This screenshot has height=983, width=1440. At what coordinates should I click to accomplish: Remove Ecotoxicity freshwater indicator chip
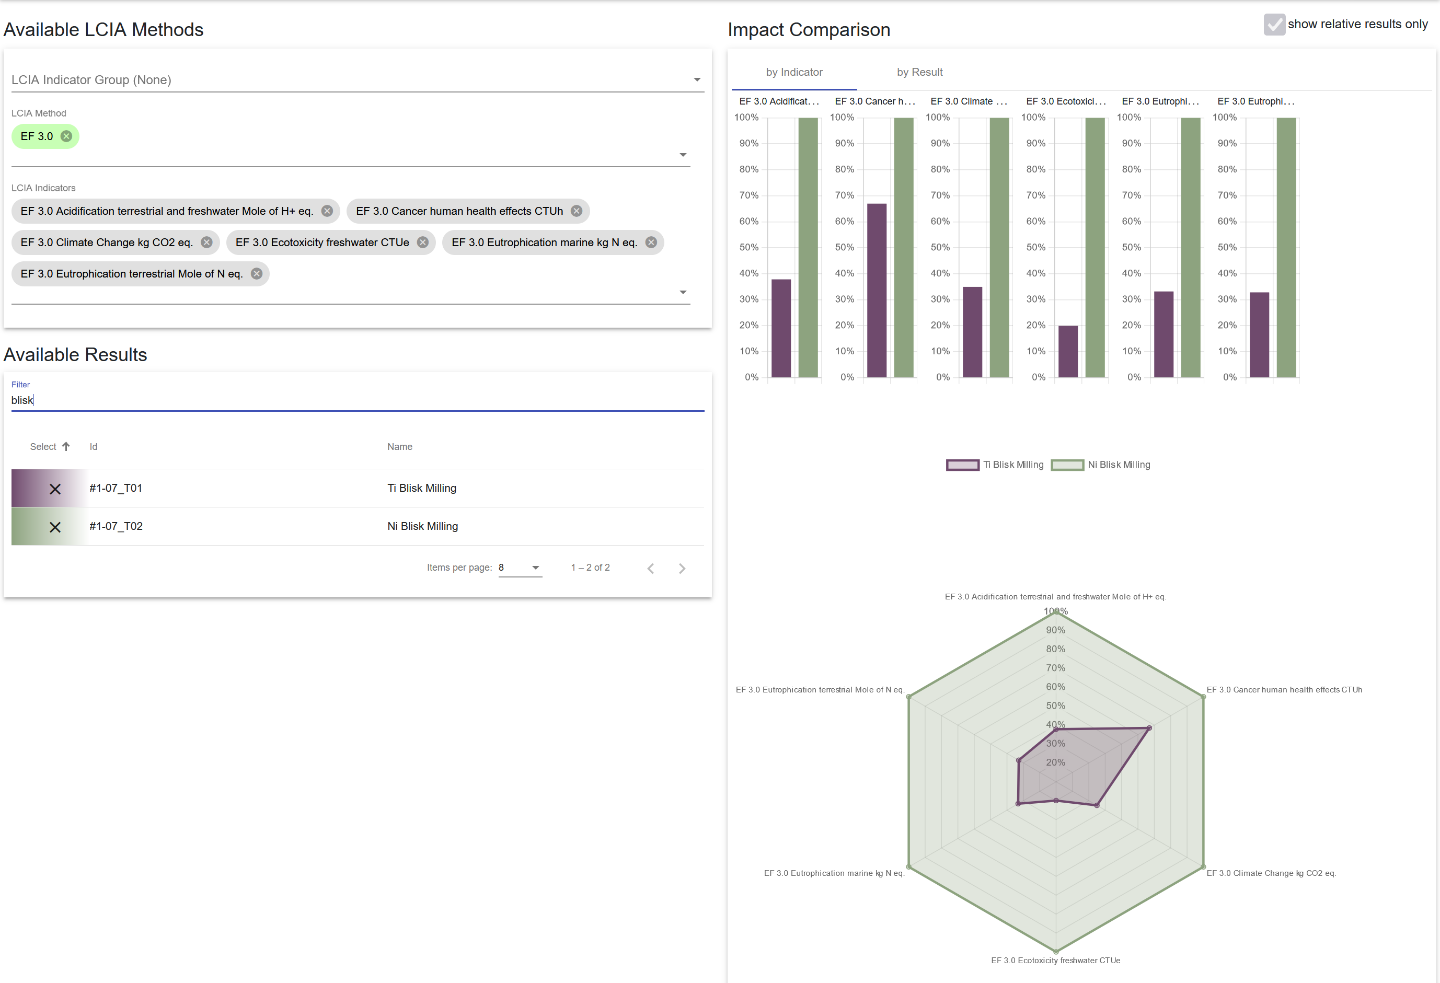coord(423,242)
